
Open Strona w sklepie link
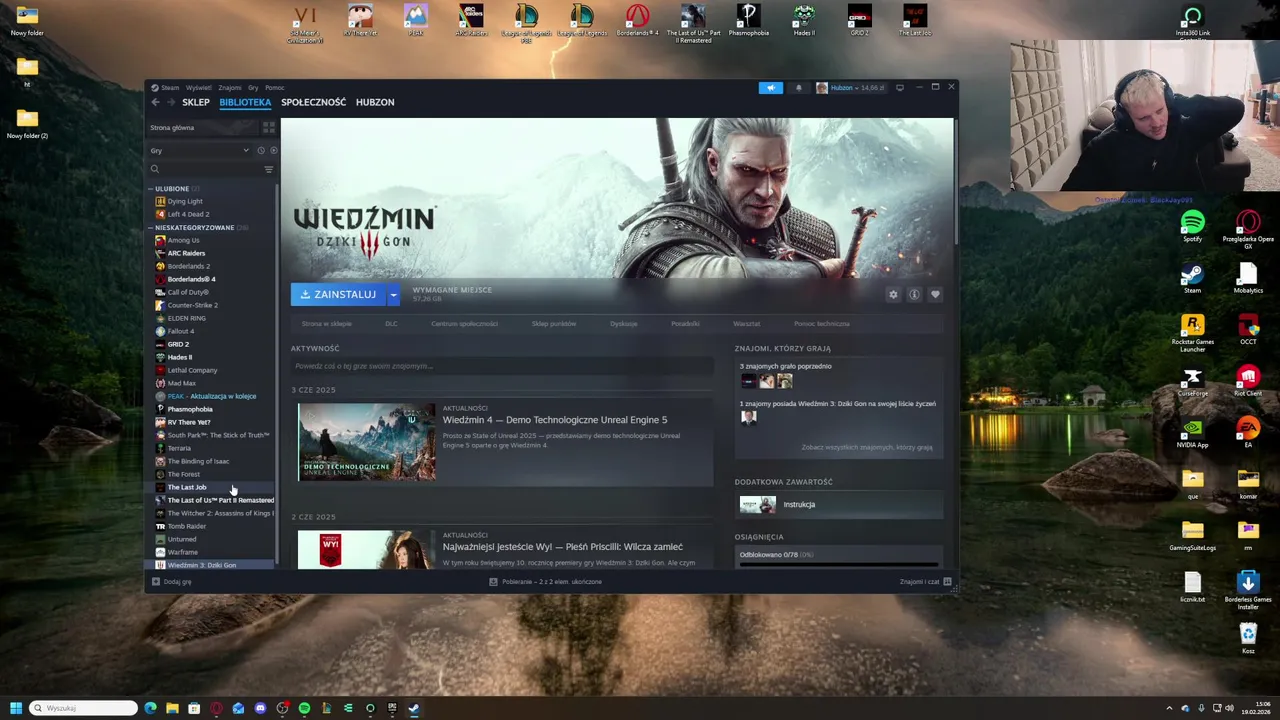[327, 324]
